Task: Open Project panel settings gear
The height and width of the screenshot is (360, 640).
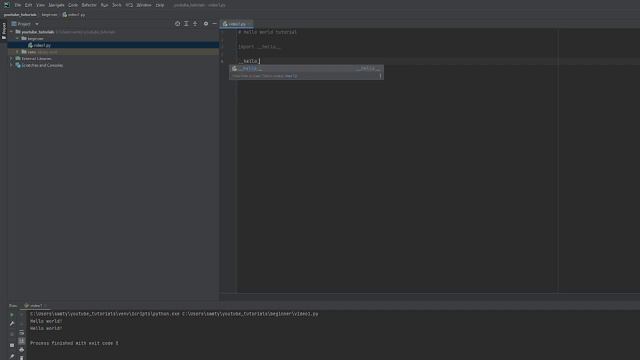Action: [206, 24]
